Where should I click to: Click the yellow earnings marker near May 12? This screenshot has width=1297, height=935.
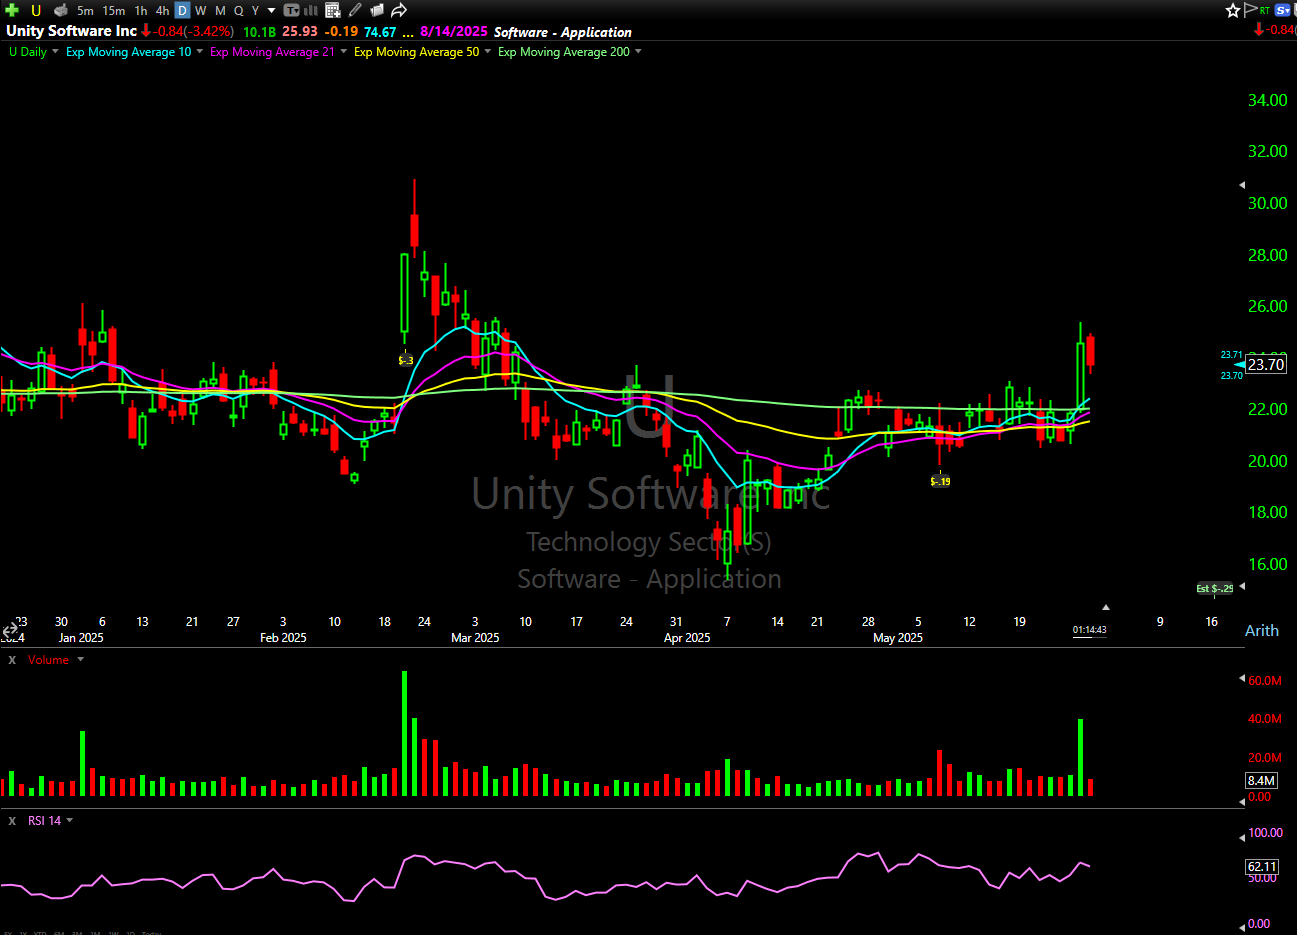click(940, 481)
